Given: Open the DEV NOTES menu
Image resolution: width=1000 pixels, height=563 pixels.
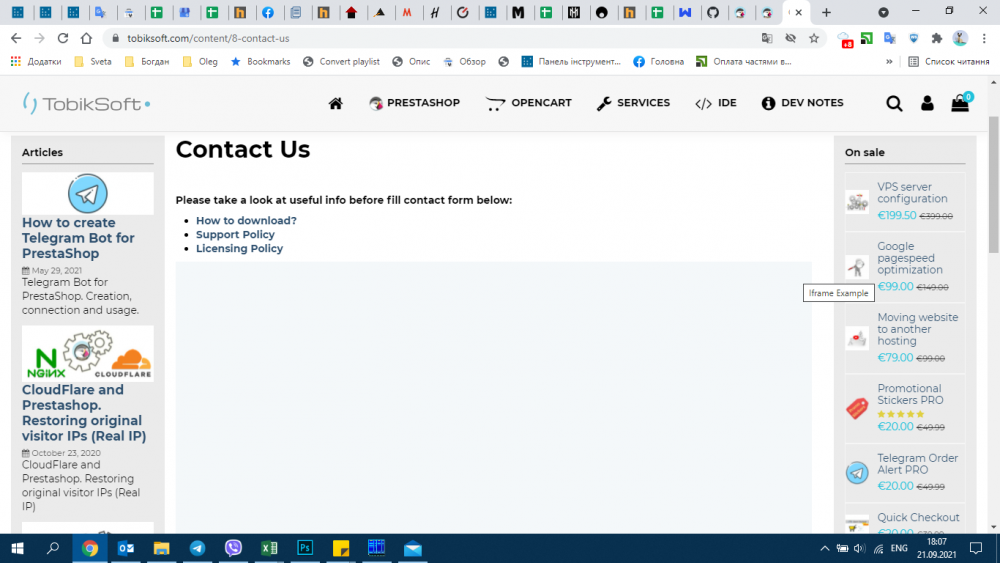Looking at the screenshot, I should [x=802, y=103].
